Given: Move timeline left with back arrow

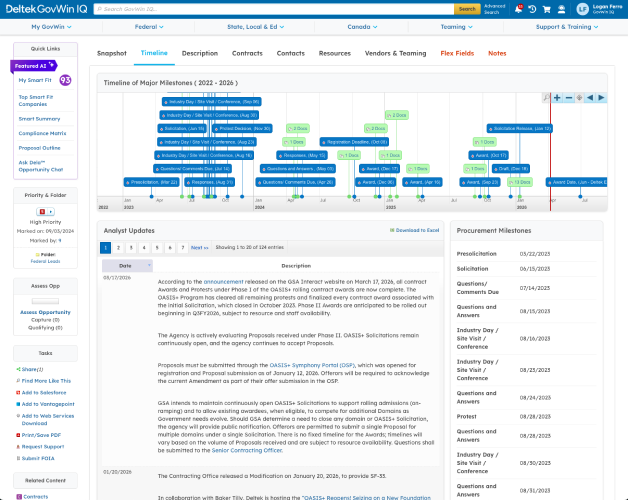Looking at the screenshot, I should point(590,98).
